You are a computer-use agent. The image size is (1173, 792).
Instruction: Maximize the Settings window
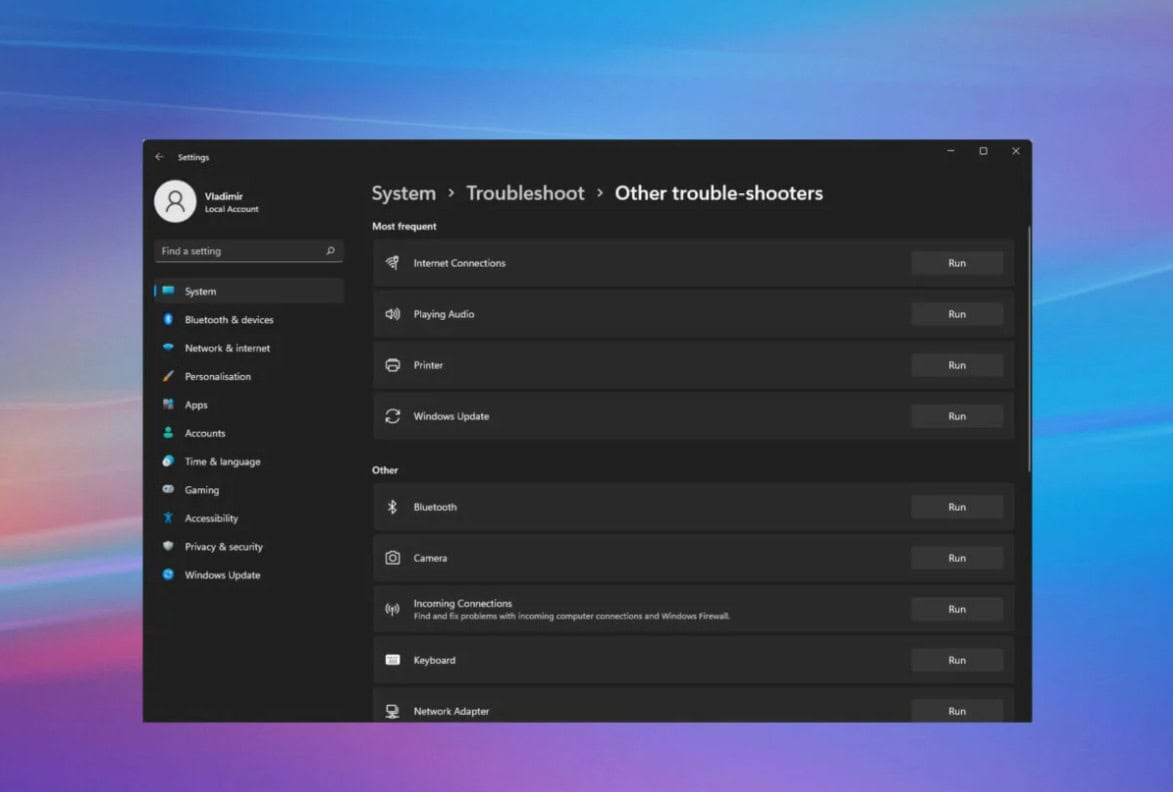[983, 151]
